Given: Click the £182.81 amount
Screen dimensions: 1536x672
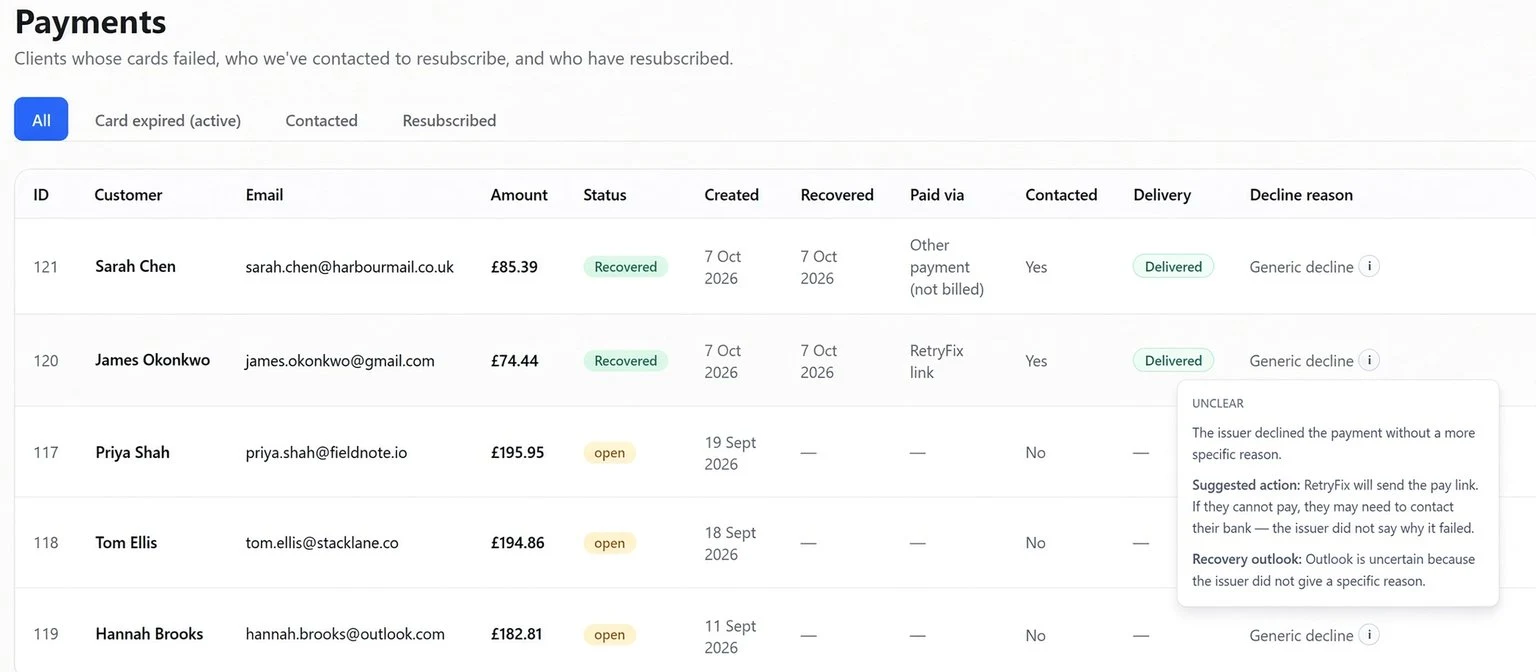Looking at the screenshot, I should [516, 634].
